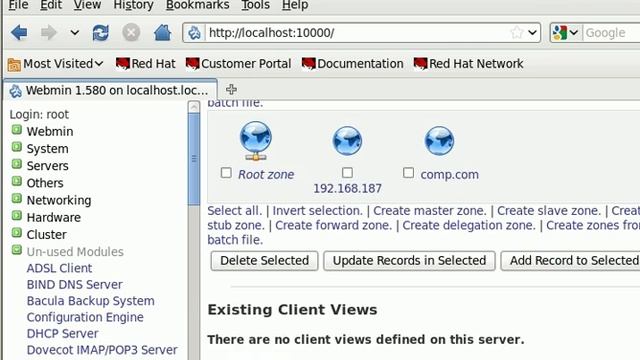
Task: Go back with the browser back arrow
Action: (19, 32)
